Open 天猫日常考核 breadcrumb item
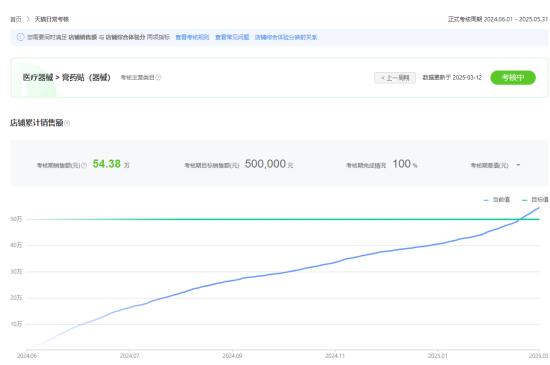The width and height of the screenshot is (550, 365). 52,19
